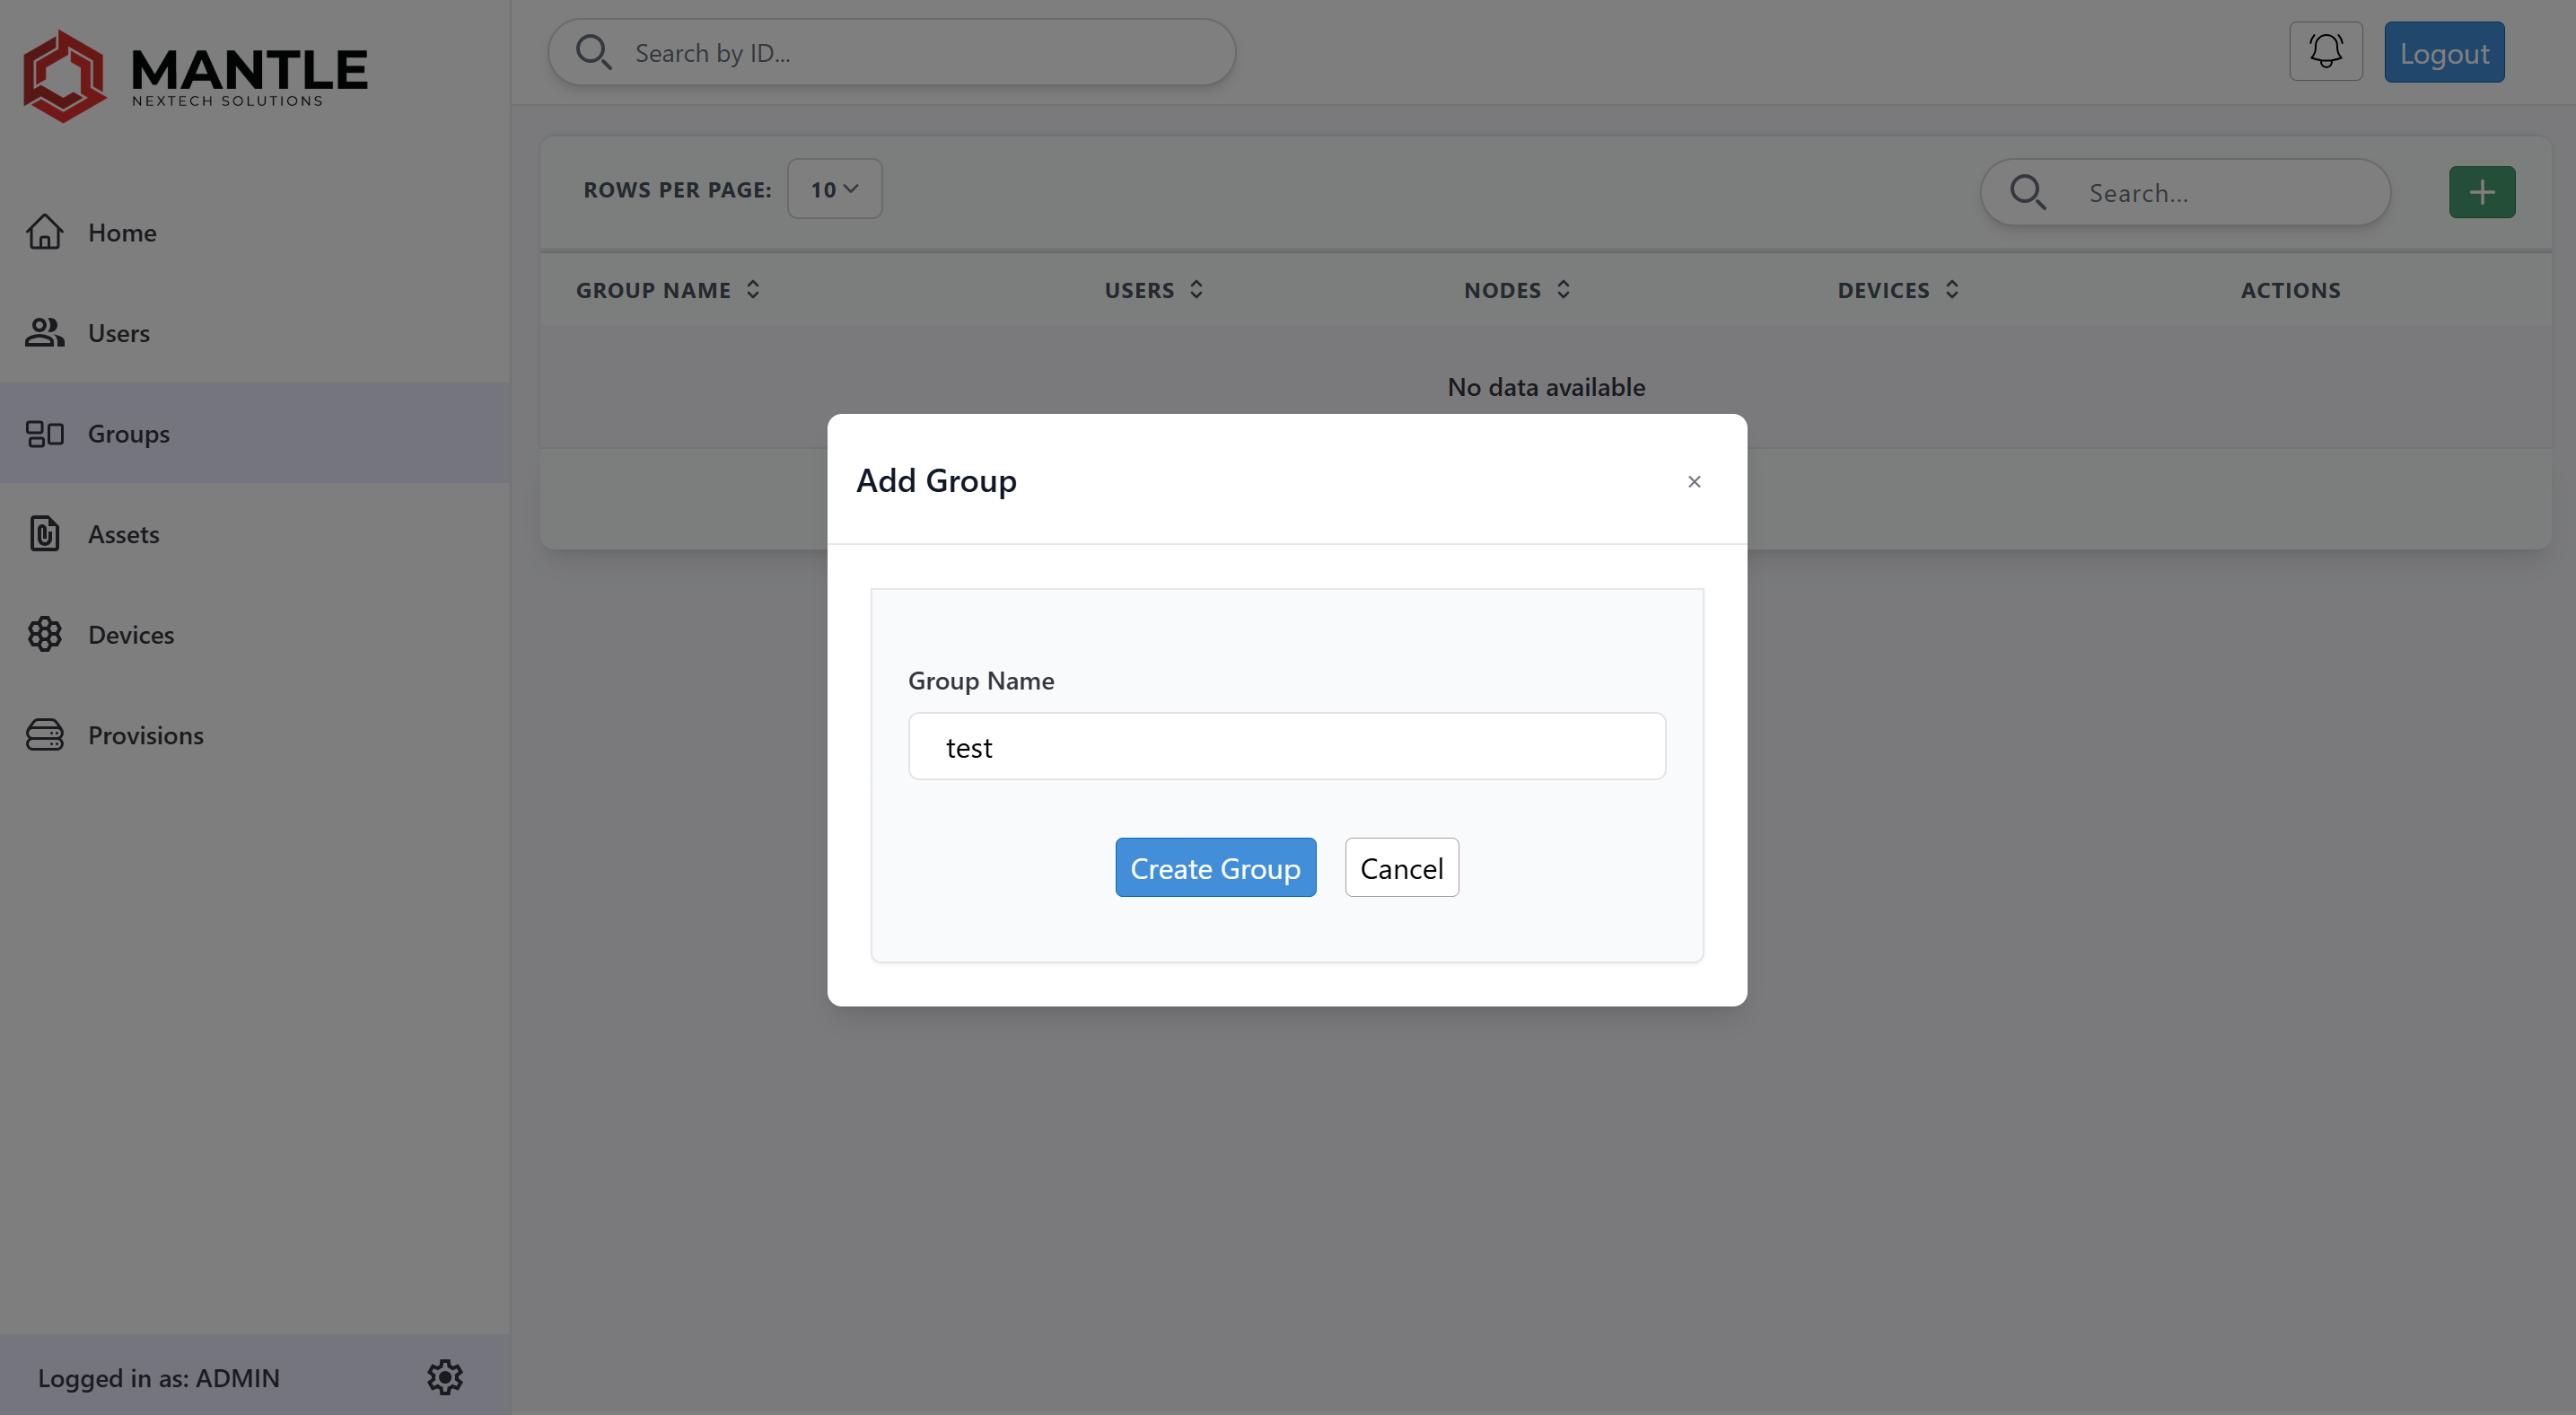2576x1415 pixels.
Task: Open Provisions from the sidebar
Action: 255,735
